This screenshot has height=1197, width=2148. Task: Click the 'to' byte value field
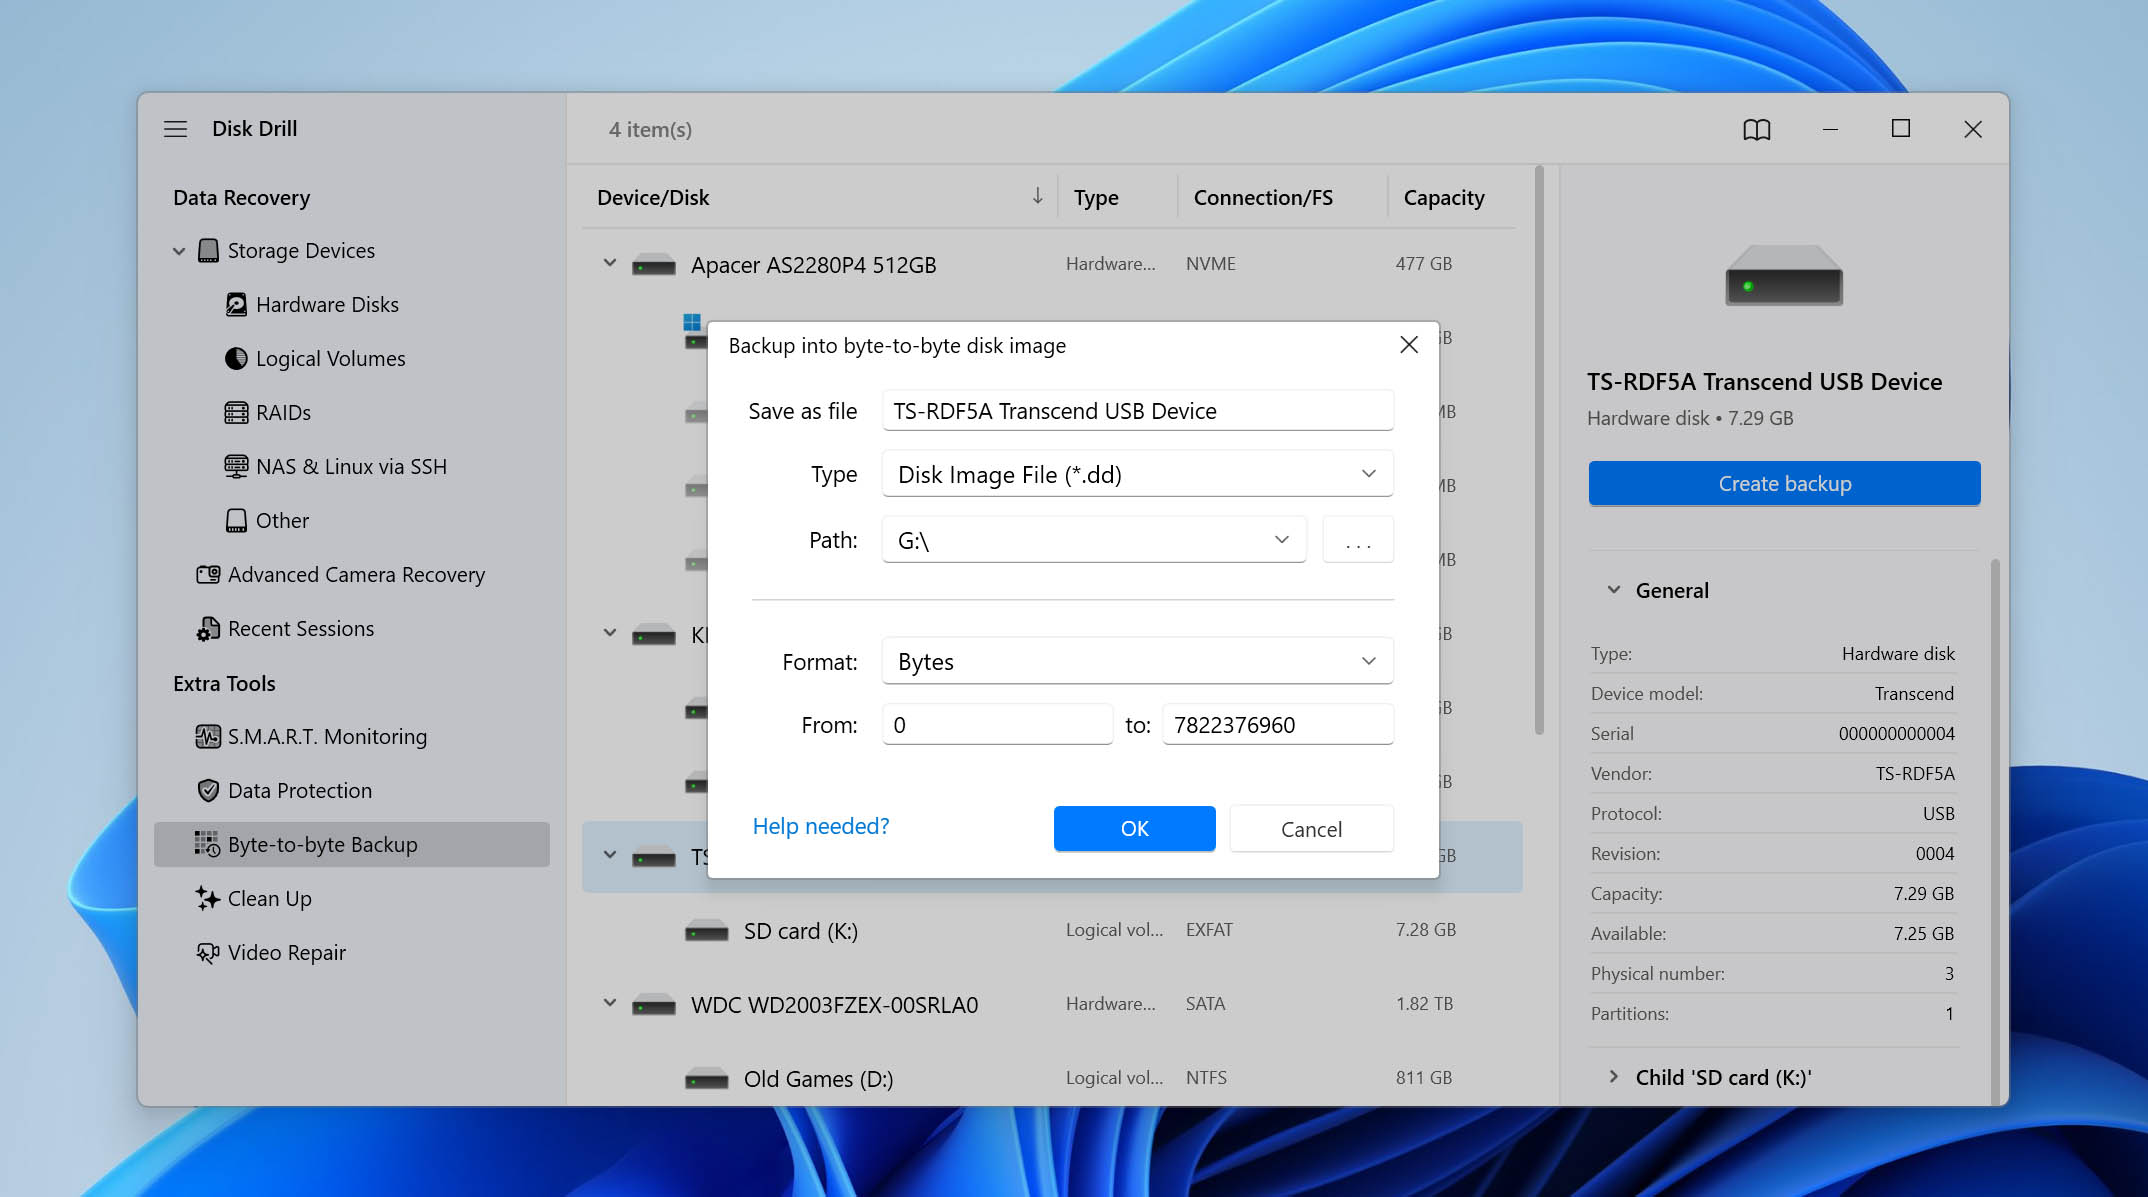(1277, 725)
